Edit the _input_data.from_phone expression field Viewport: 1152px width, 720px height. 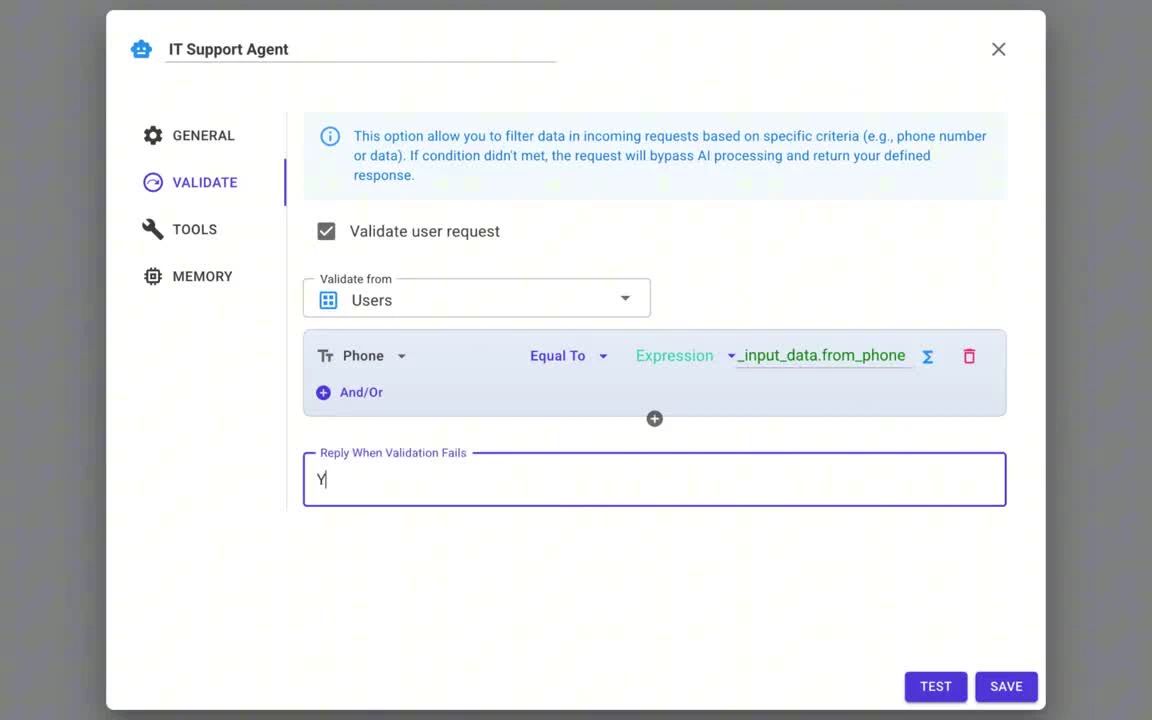(x=824, y=356)
